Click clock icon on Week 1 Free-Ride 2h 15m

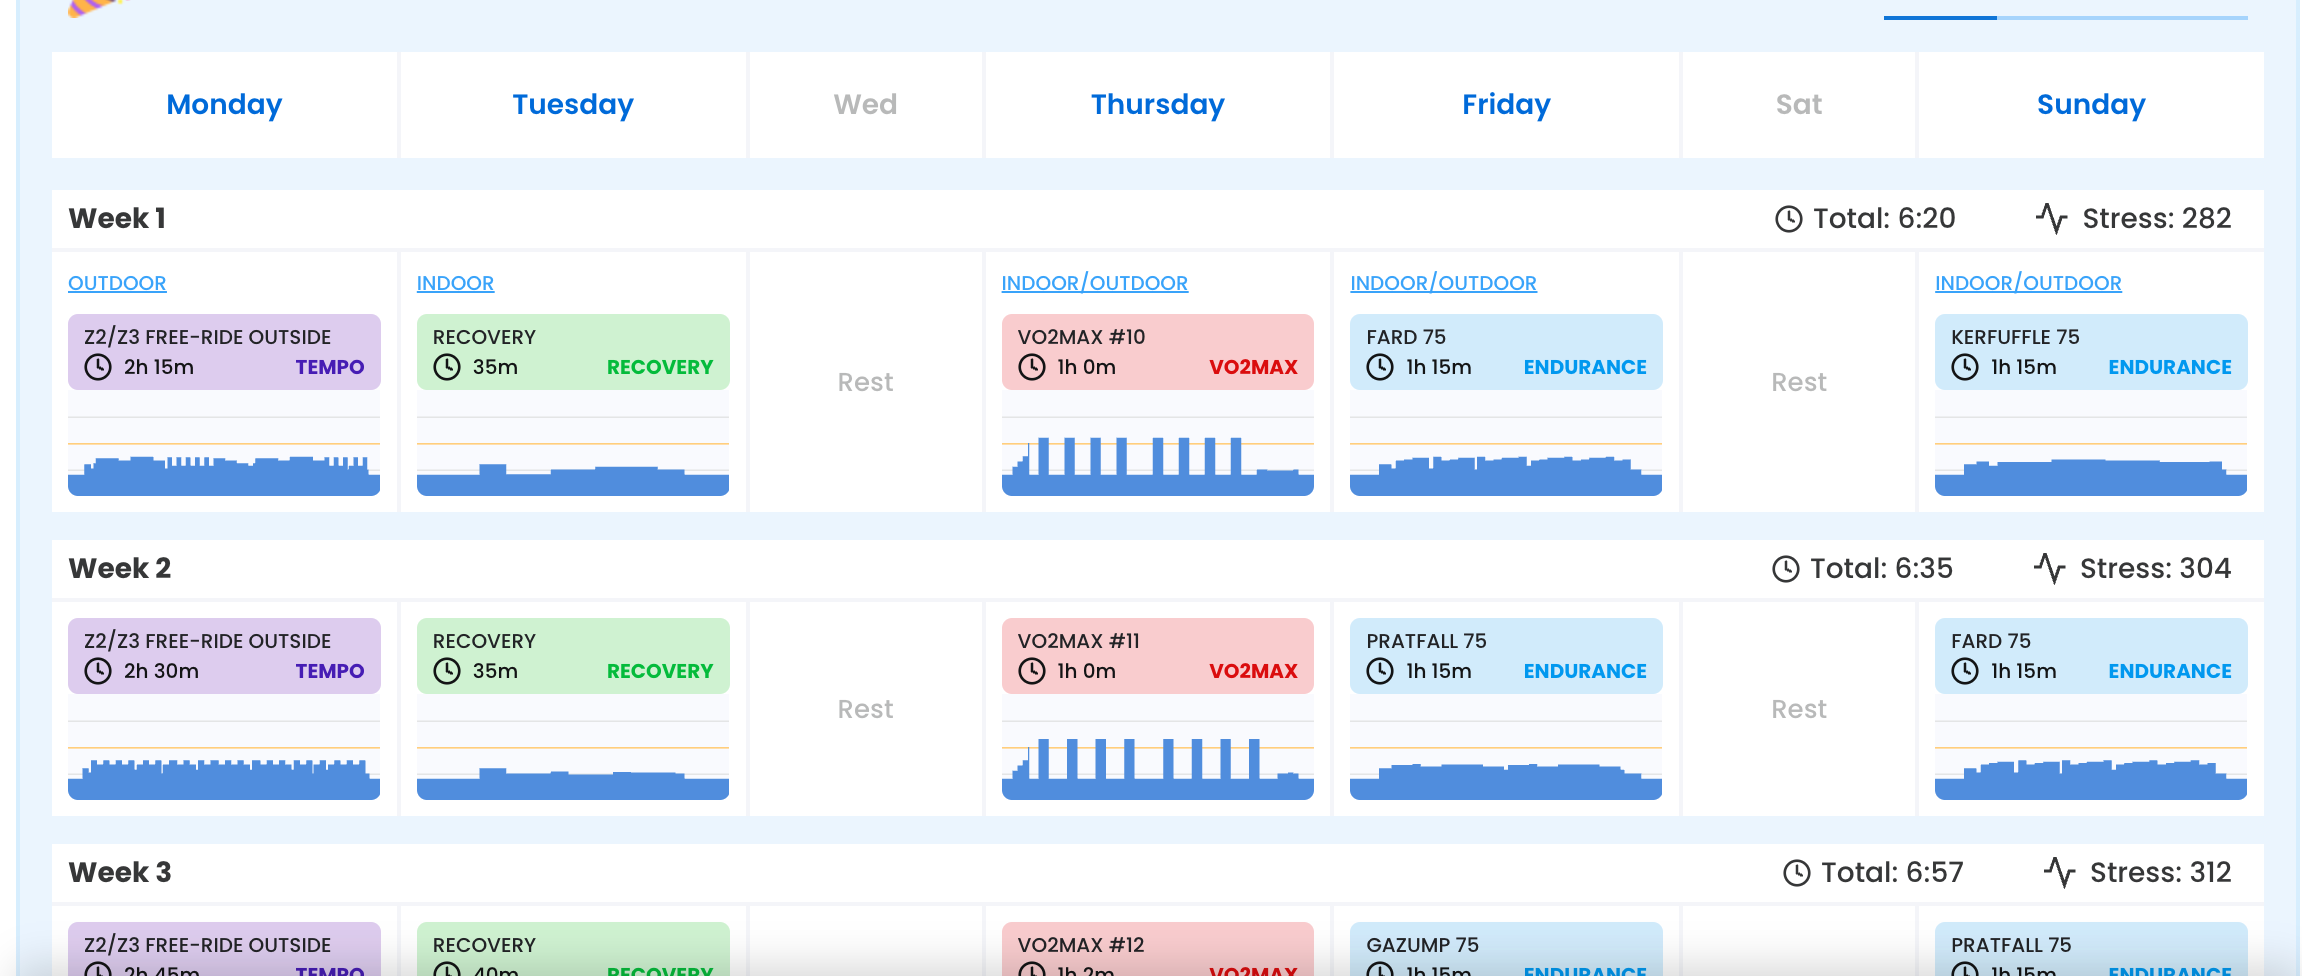pyautogui.click(x=98, y=367)
